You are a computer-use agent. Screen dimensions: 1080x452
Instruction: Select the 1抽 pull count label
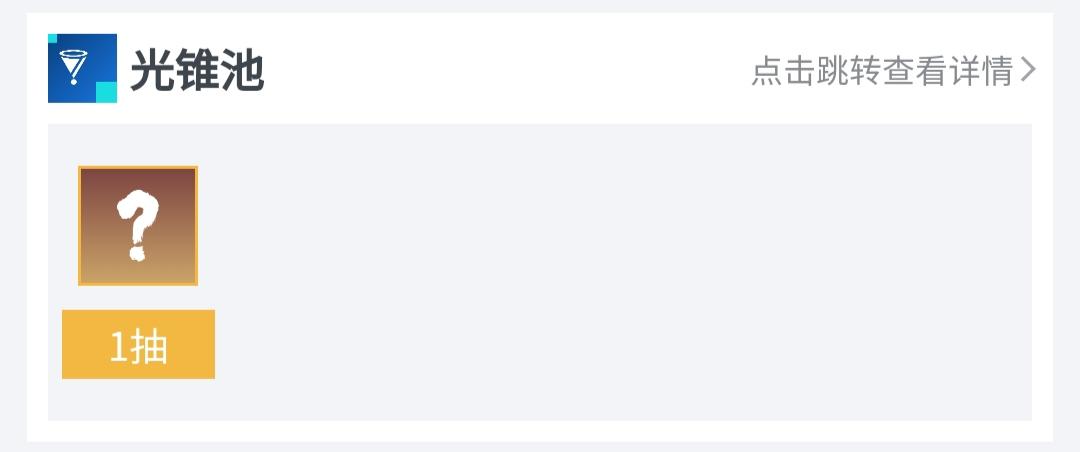click(x=138, y=346)
